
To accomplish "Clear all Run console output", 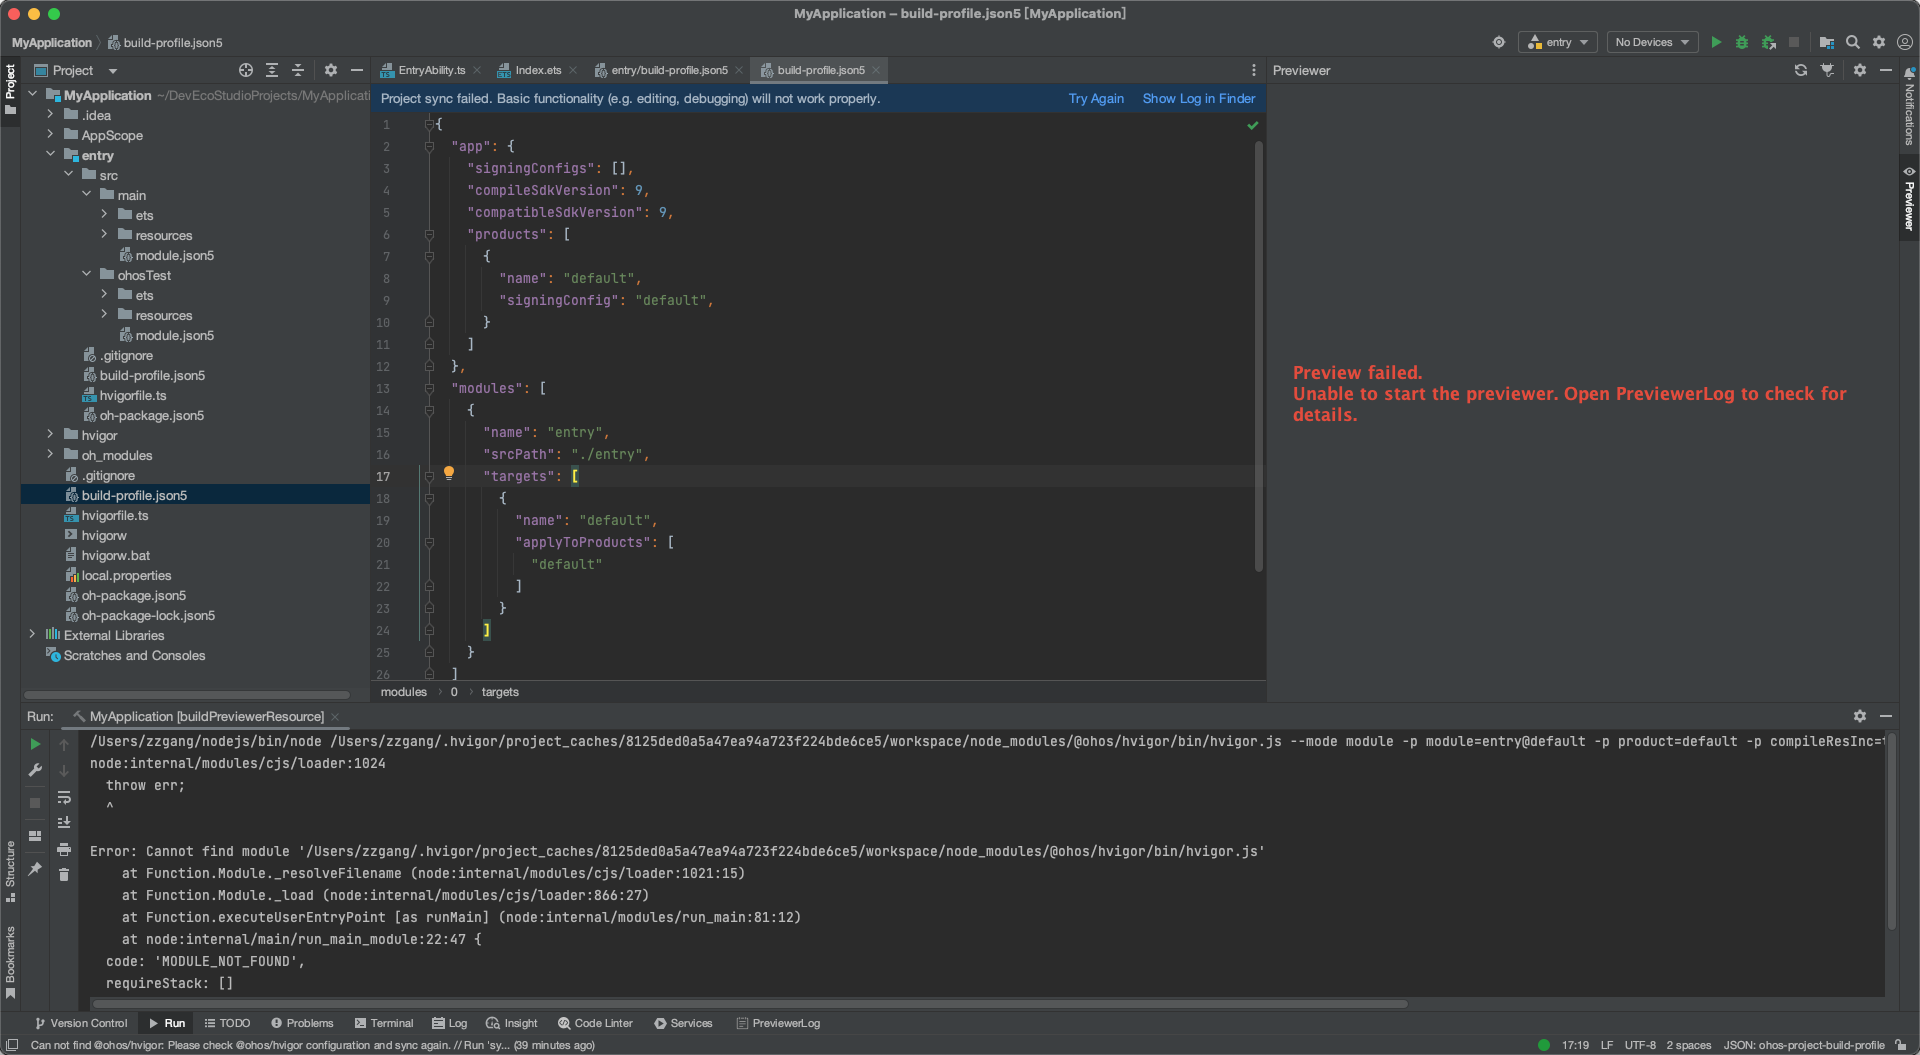I will (x=64, y=875).
